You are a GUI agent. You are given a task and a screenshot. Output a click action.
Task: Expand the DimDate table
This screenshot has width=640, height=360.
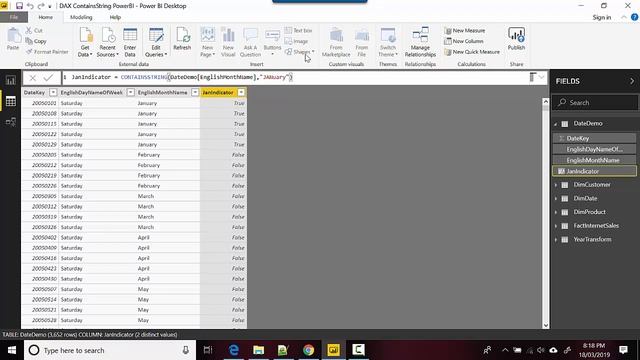(x=556, y=198)
